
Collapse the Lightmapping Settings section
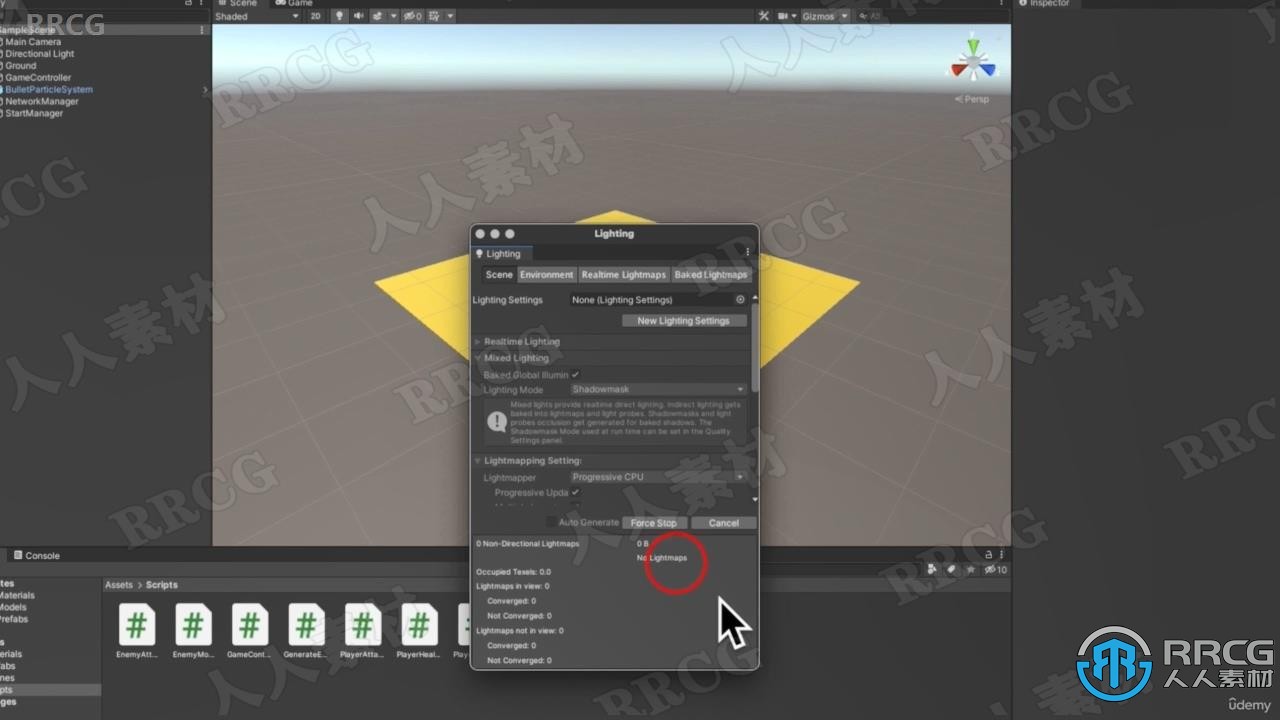coord(533,461)
